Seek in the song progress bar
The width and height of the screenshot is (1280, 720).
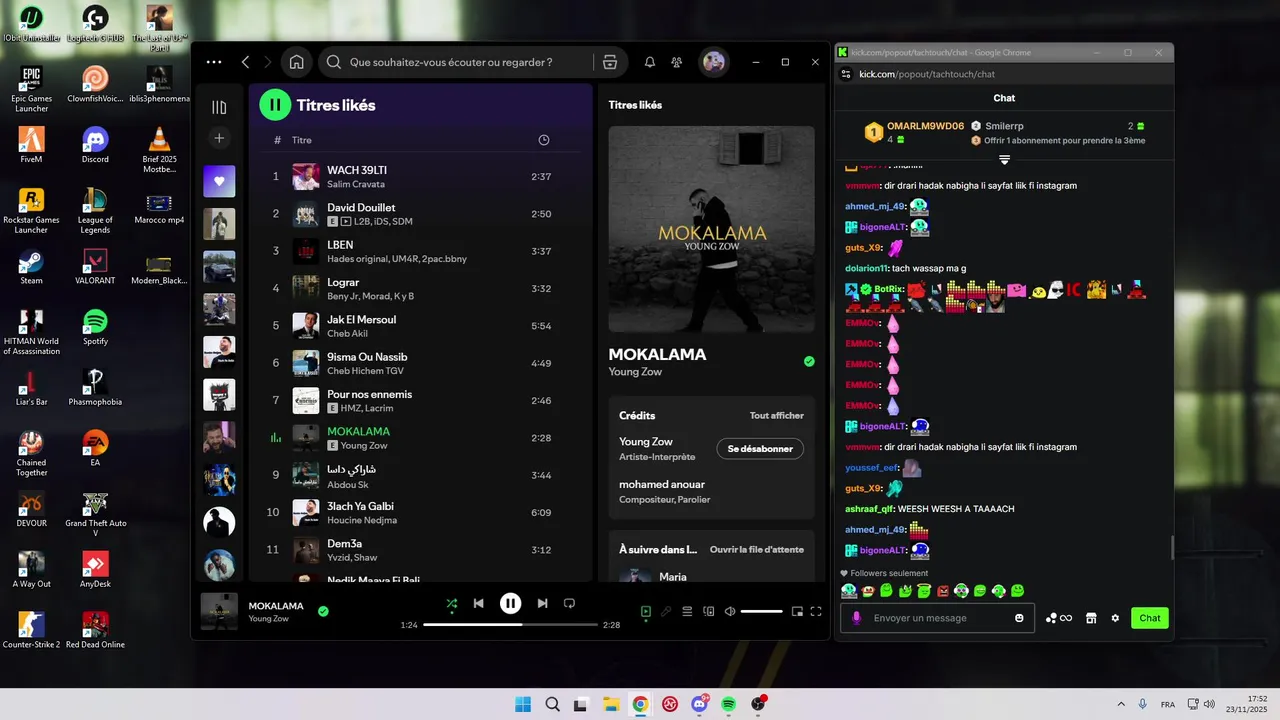(x=510, y=625)
